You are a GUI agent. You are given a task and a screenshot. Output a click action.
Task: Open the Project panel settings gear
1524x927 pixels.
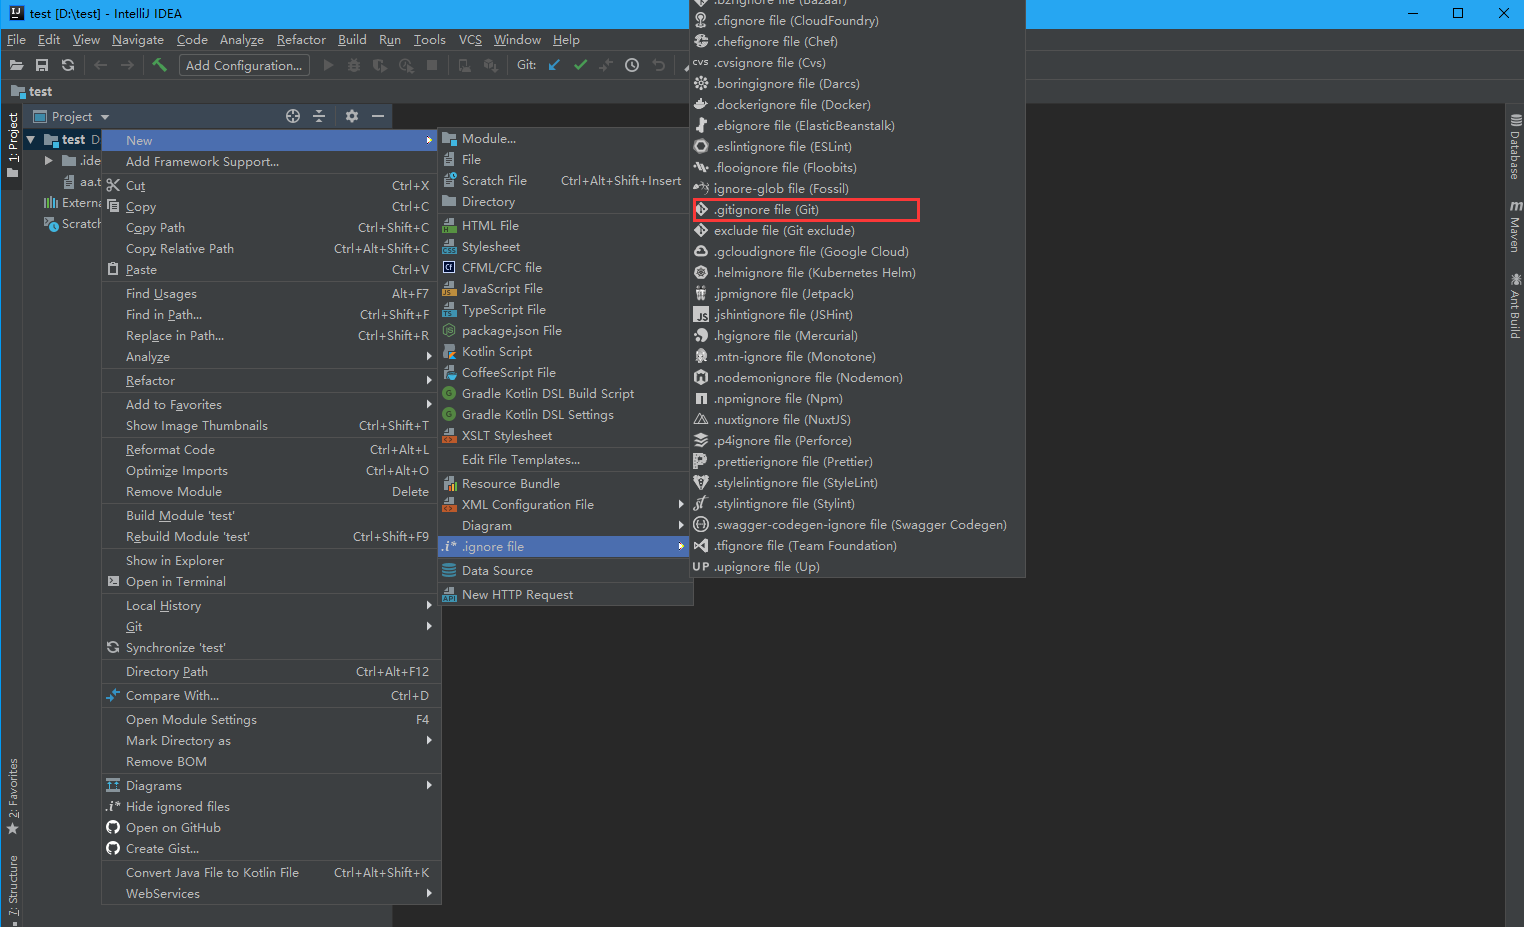(x=352, y=116)
